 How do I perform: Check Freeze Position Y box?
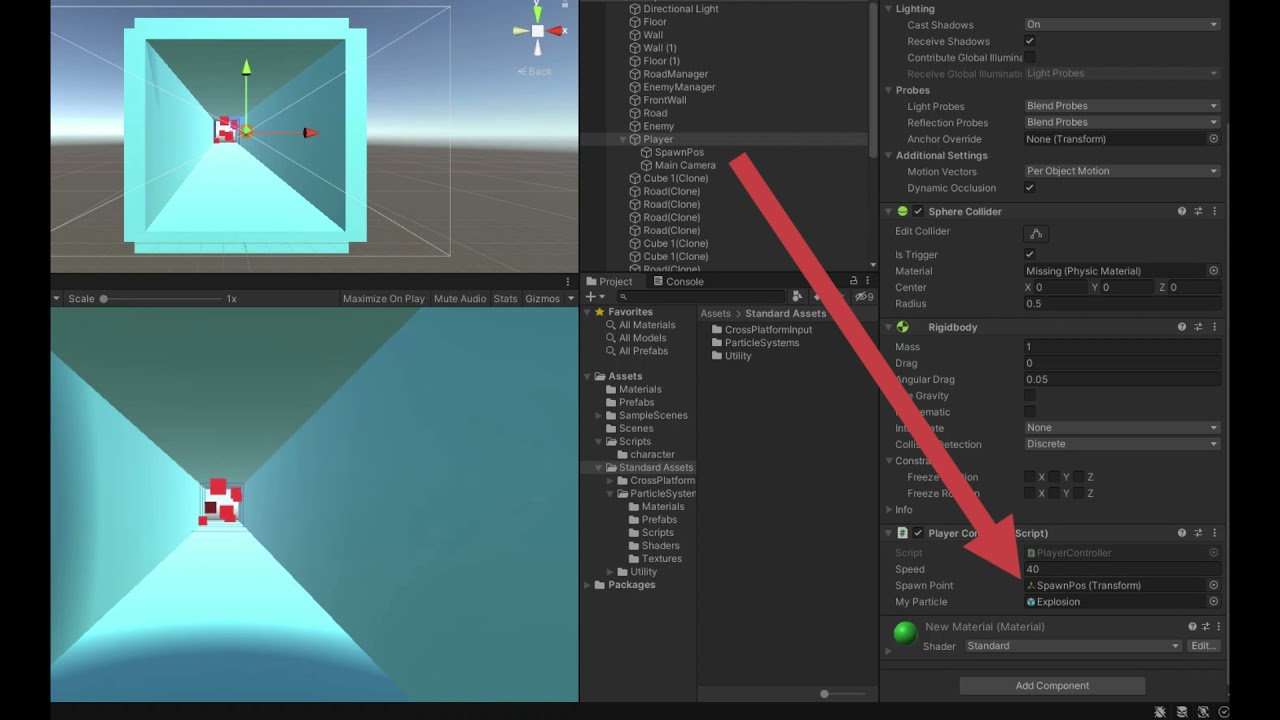point(1054,477)
